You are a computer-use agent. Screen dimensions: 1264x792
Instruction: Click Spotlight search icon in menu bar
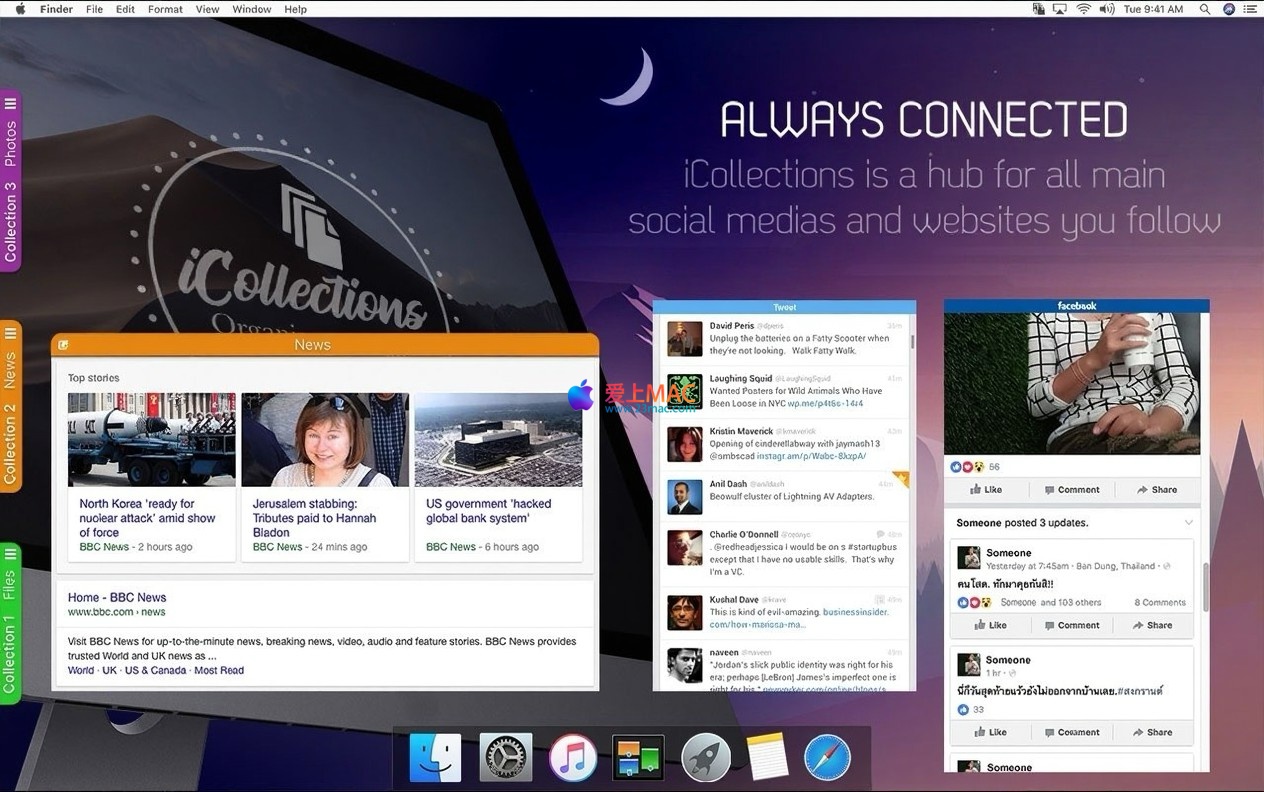pos(1204,9)
